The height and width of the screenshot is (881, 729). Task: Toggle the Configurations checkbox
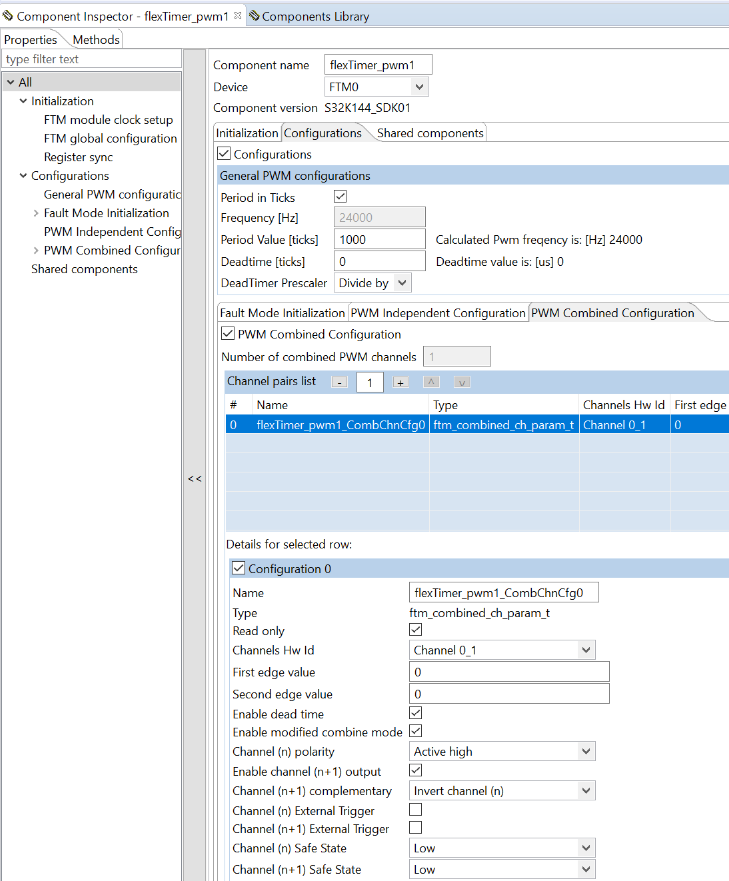coord(224,153)
